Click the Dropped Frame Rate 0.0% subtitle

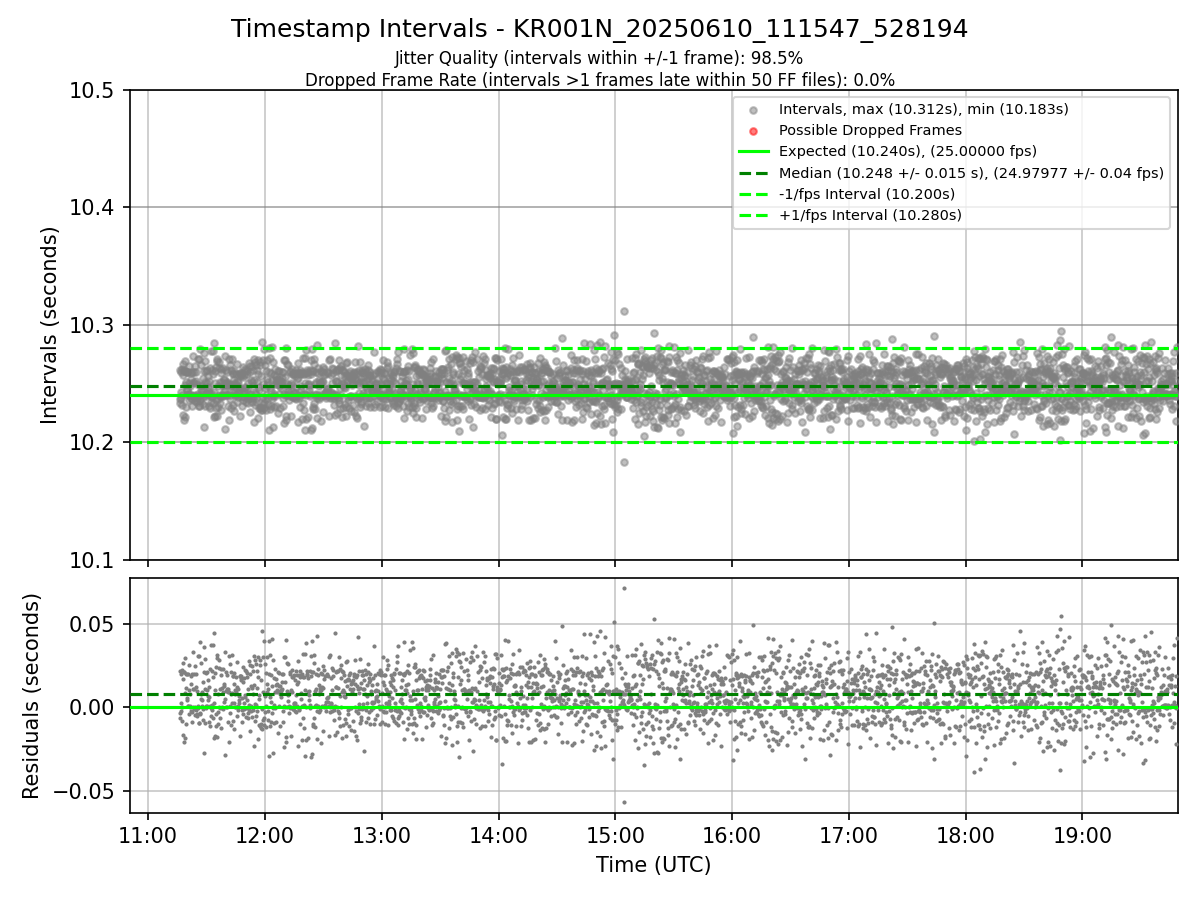tap(599, 79)
